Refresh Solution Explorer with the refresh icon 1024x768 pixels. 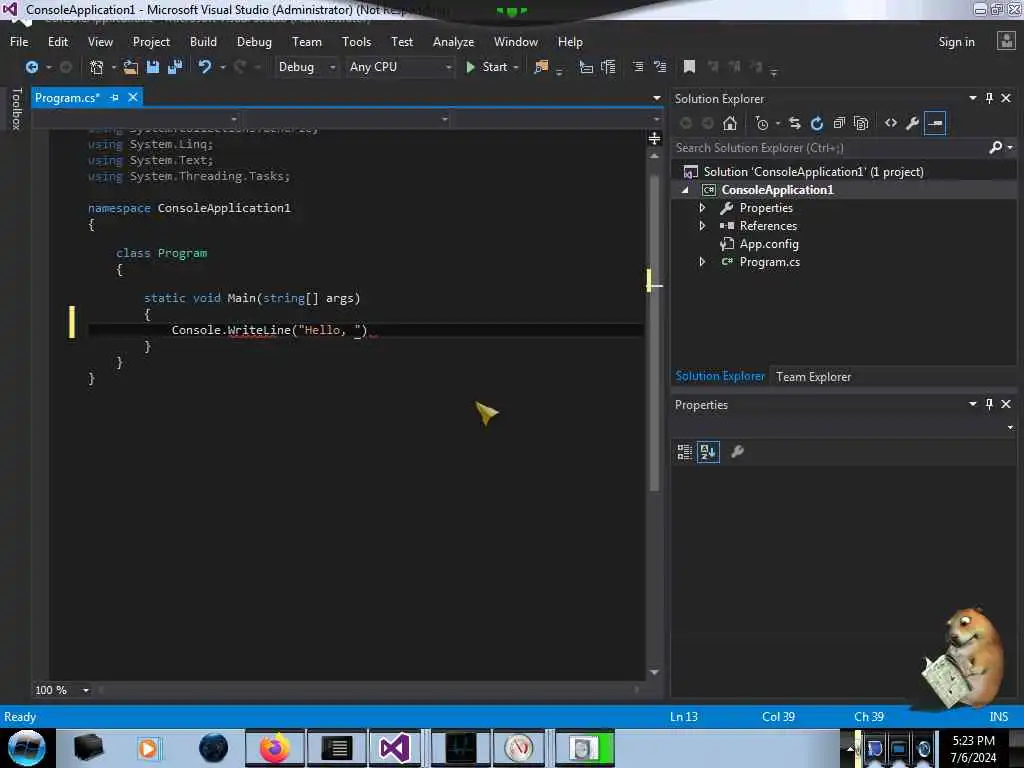tap(817, 123)
